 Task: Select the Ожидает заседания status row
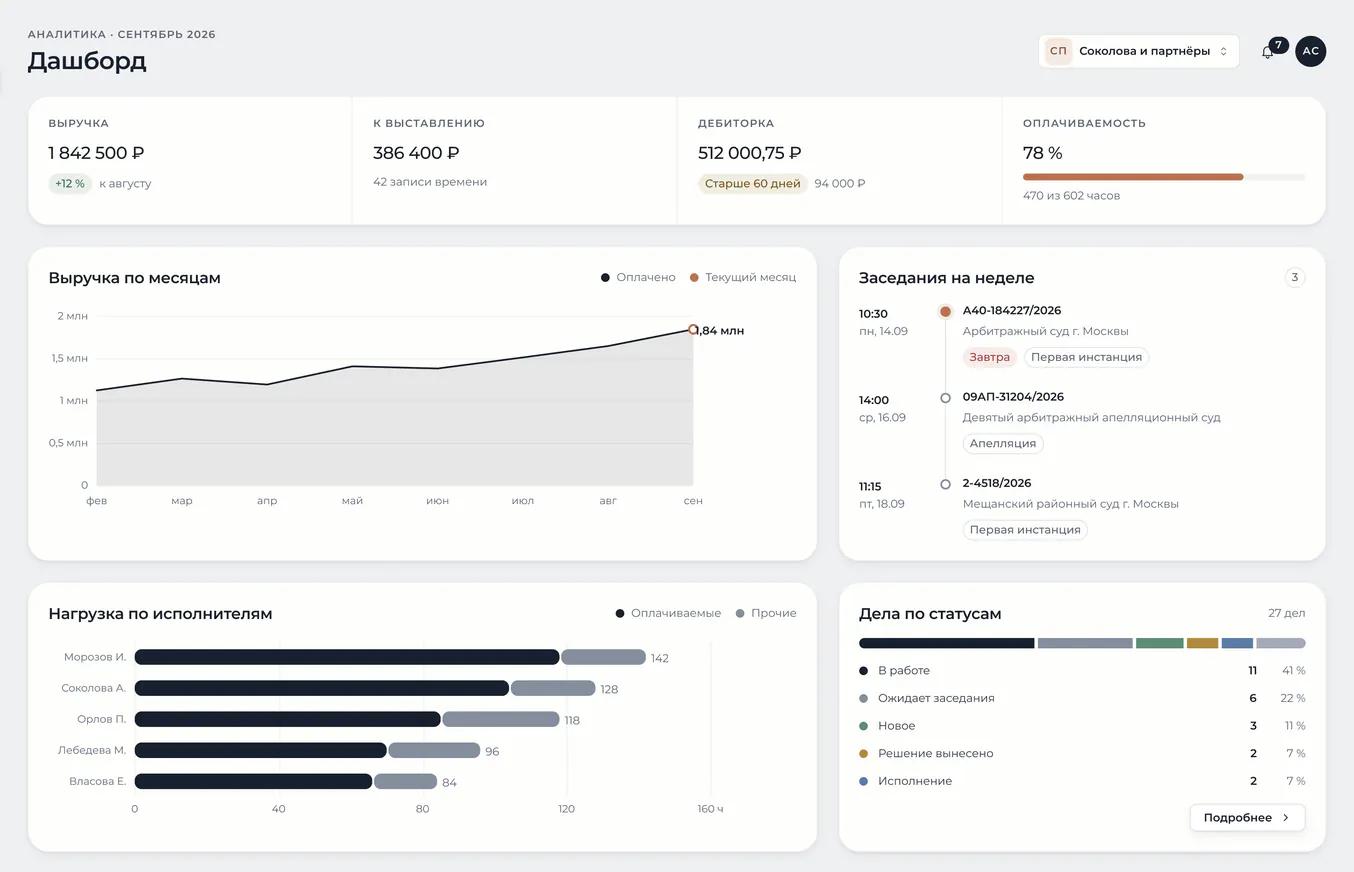coord(1082,698)
